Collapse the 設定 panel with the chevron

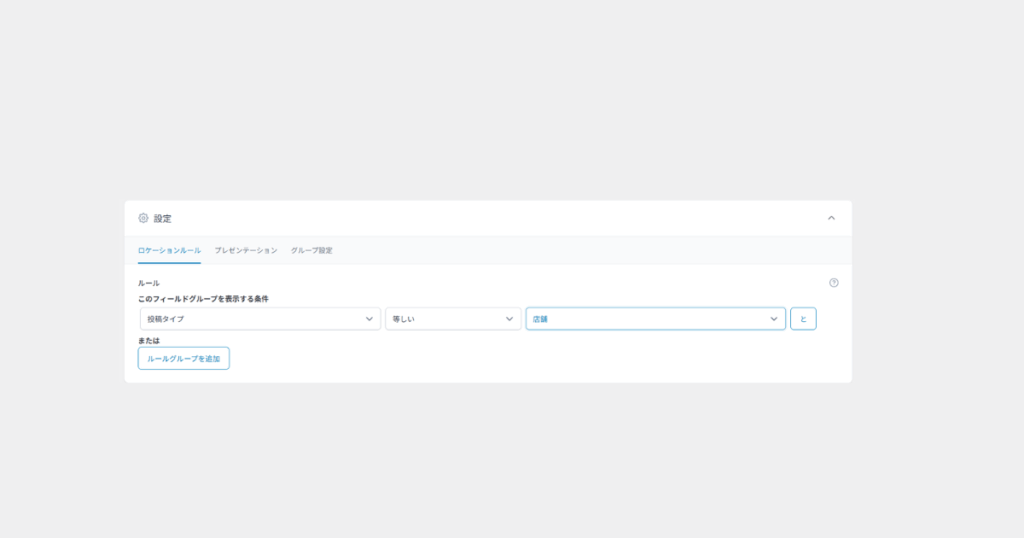(831, 218)
